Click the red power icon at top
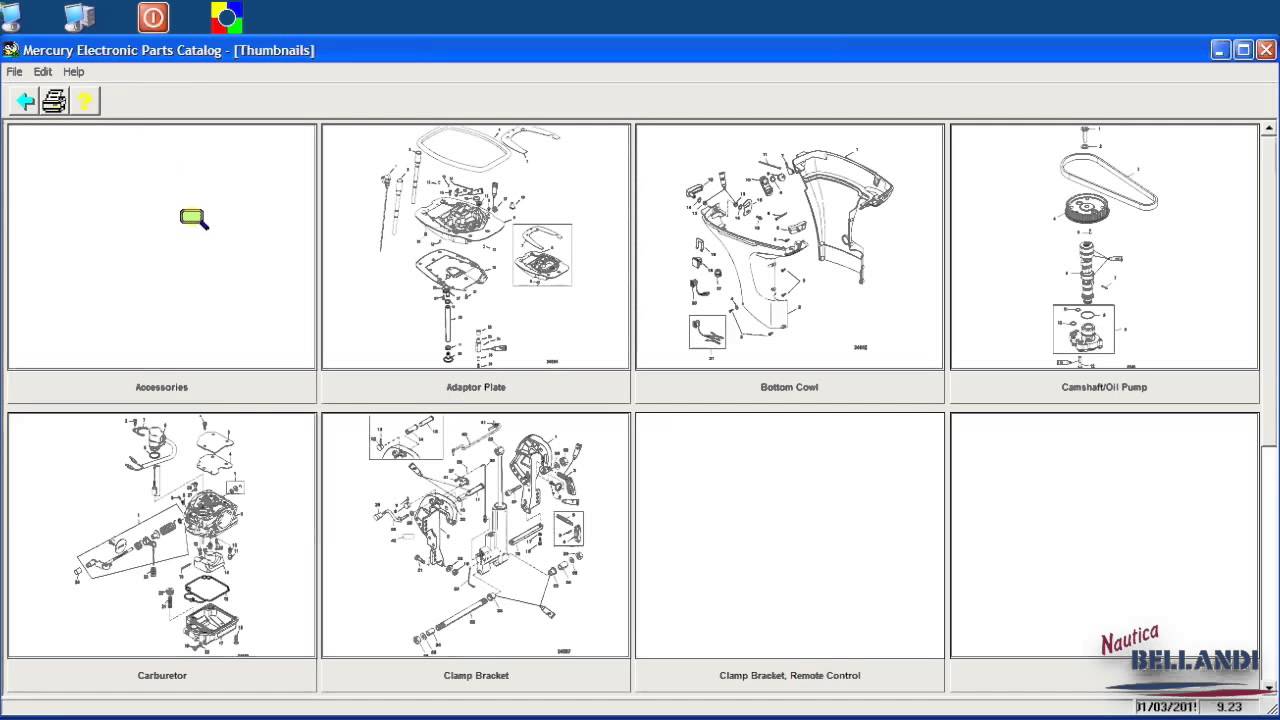Viewport: 1280px width, 720px height. coord(153,17)
